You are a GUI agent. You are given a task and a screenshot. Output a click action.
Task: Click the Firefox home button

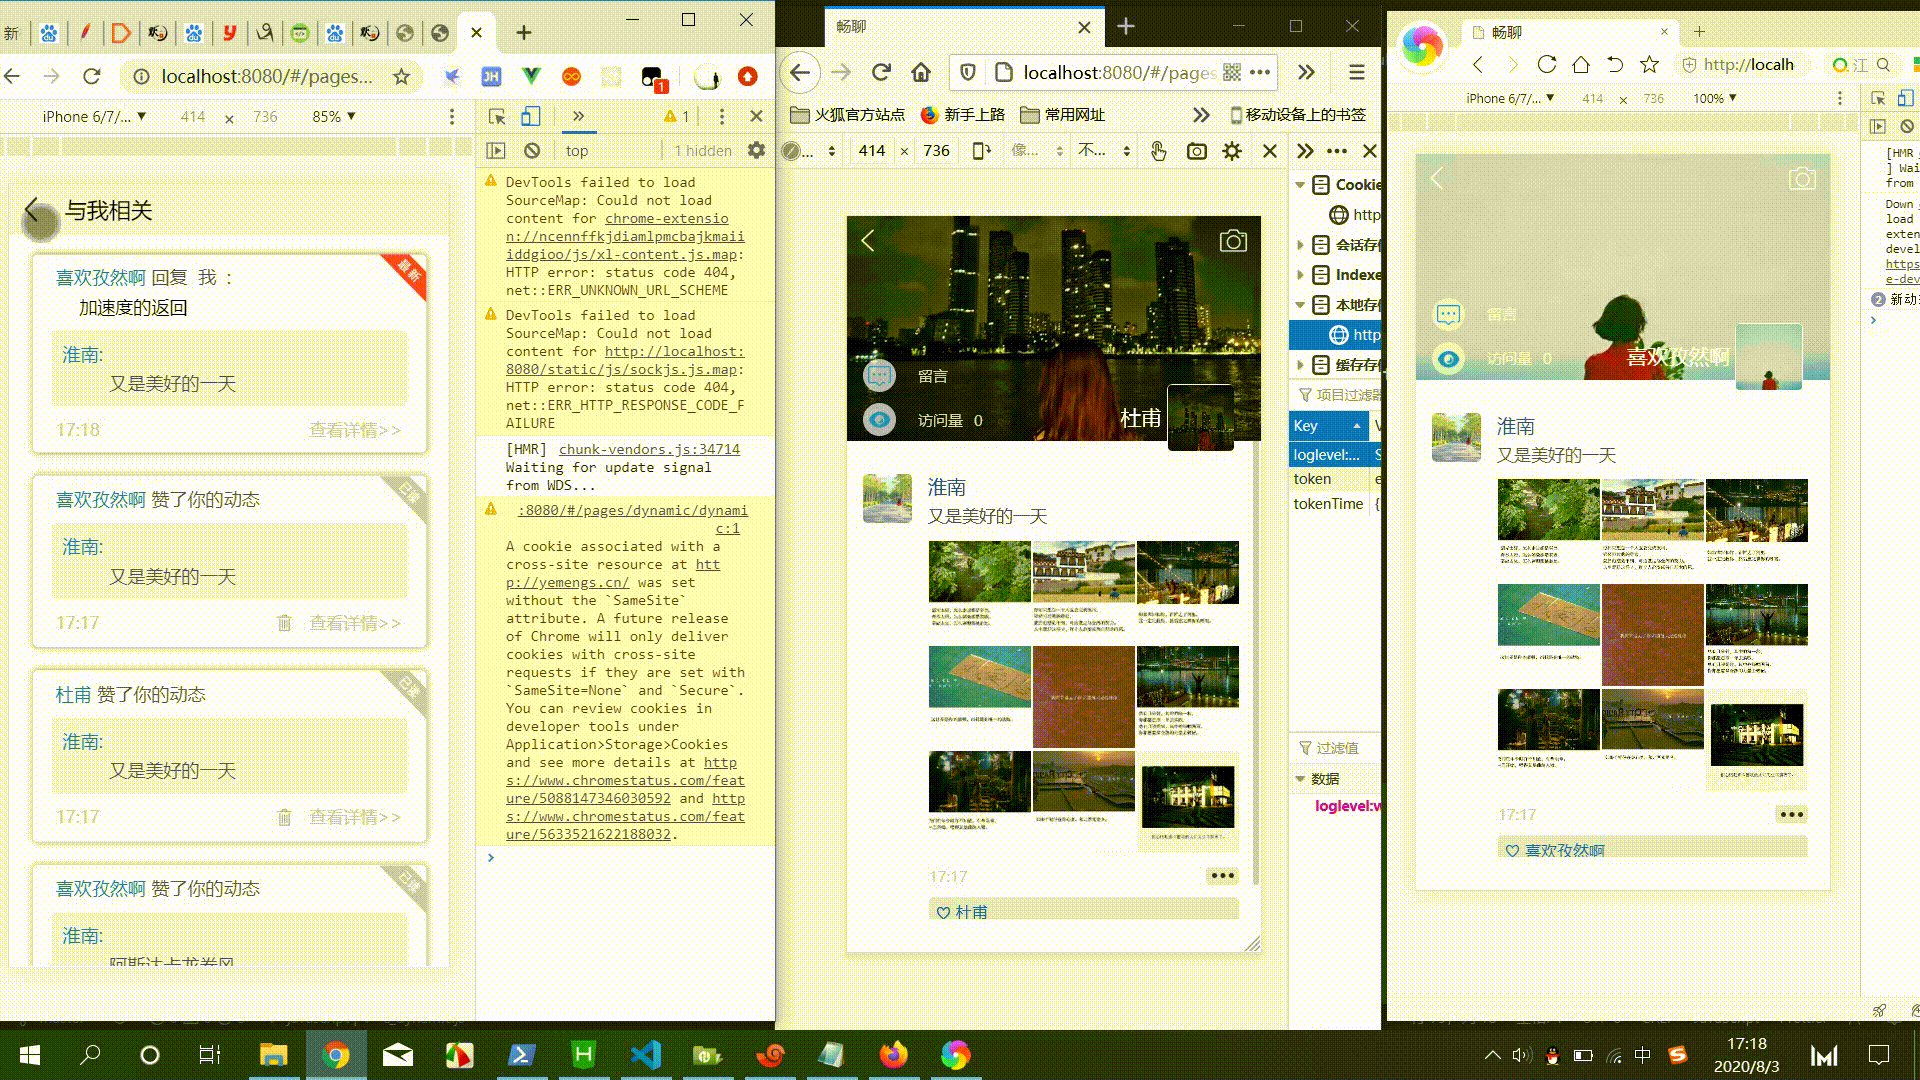click(x=921, y=72)
